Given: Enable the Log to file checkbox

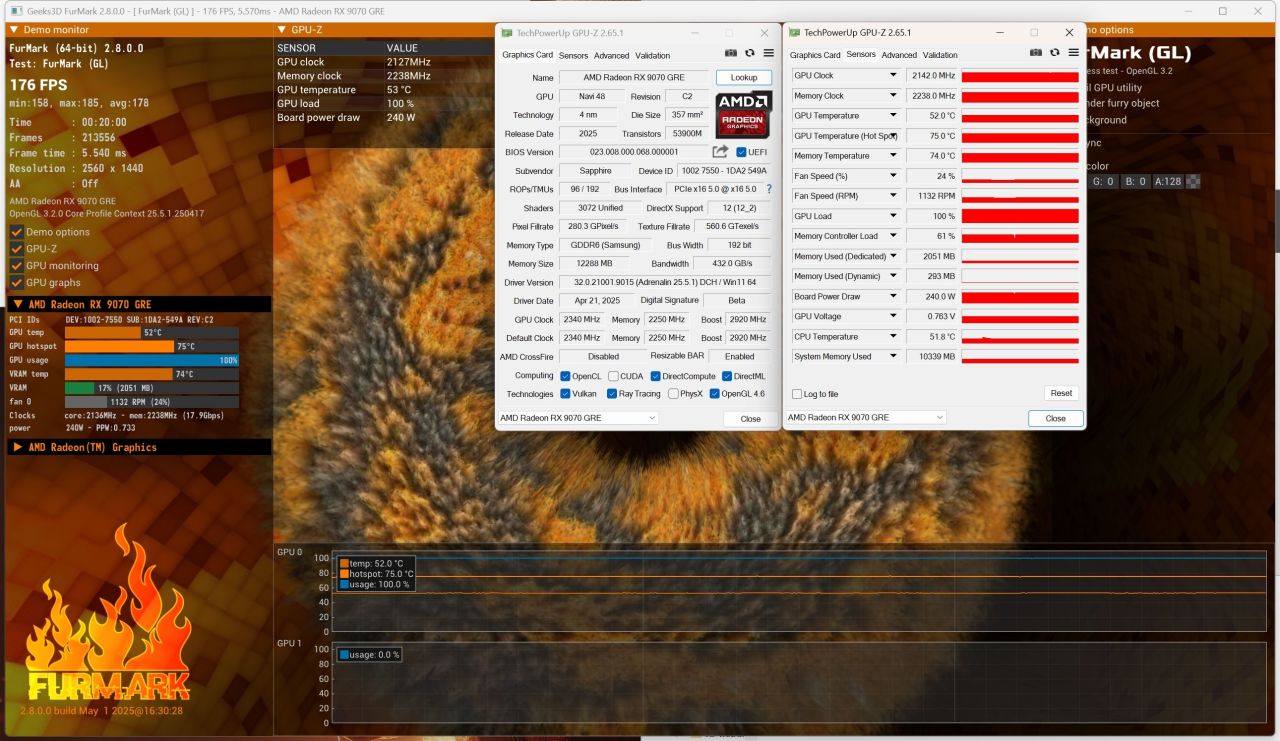Looking at the screenshot, I should [797, 394].
